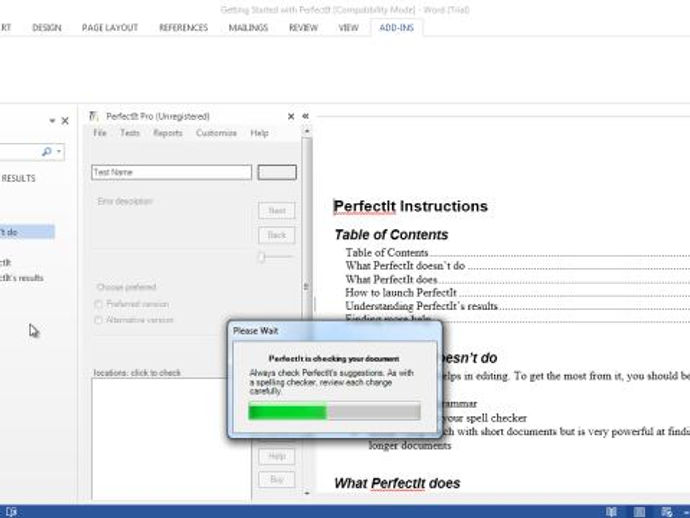This screenshot has width=690, height=518.
Task: Click the Buy button in PerfectIt panel
Action: [x=277, y=479]
